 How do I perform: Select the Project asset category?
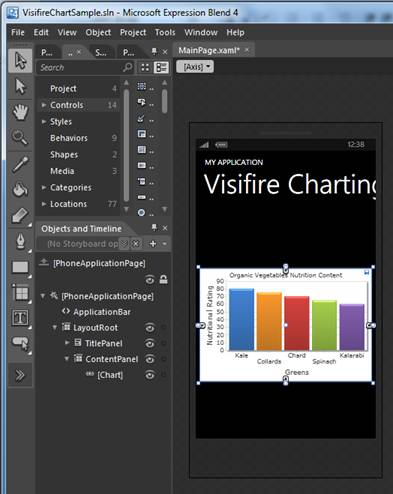point(63,89)
